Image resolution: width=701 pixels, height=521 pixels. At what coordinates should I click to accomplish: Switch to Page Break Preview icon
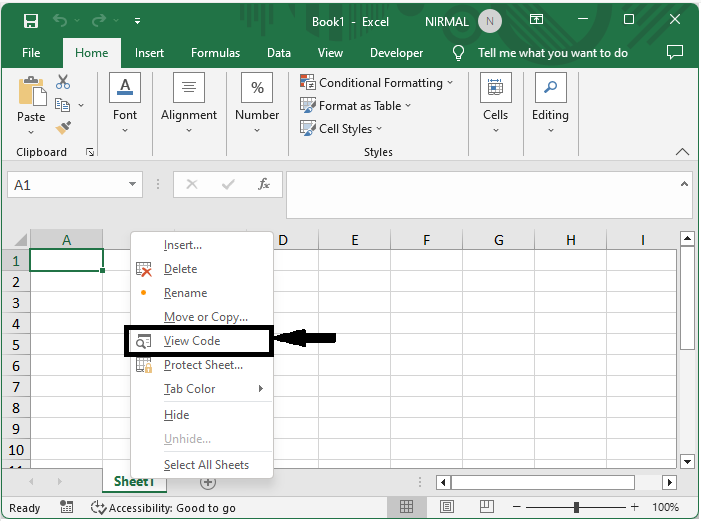486,507
